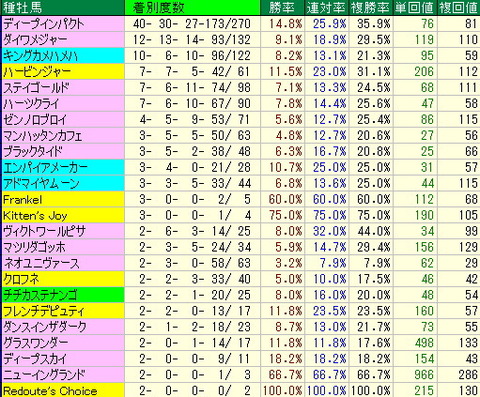The image size is (480, 397).
Task: Click the 勝率 column header
Action: [x=282, y=8]
